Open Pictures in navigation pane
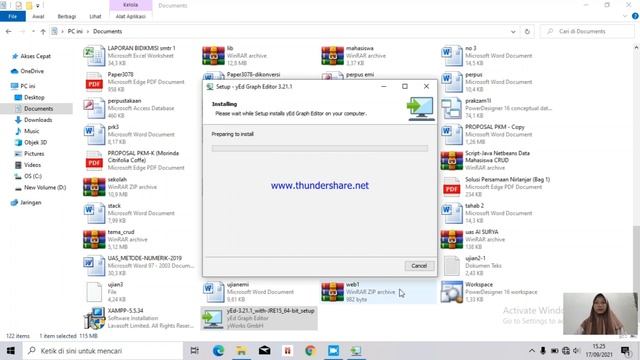Screen dimensions: 640x360 pos(34,154)
